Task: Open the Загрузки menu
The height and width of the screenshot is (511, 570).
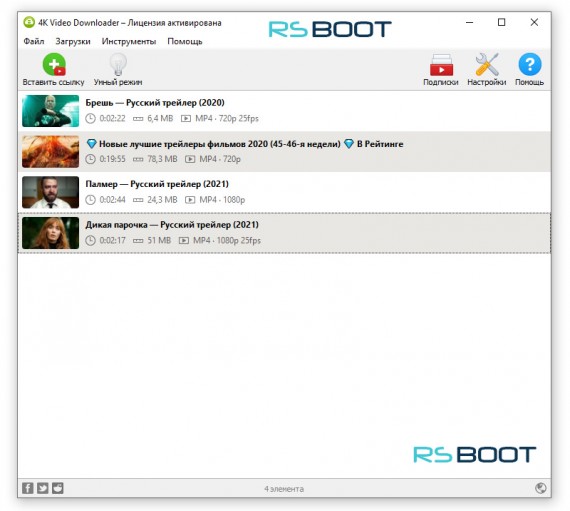Action: (73, 41)
